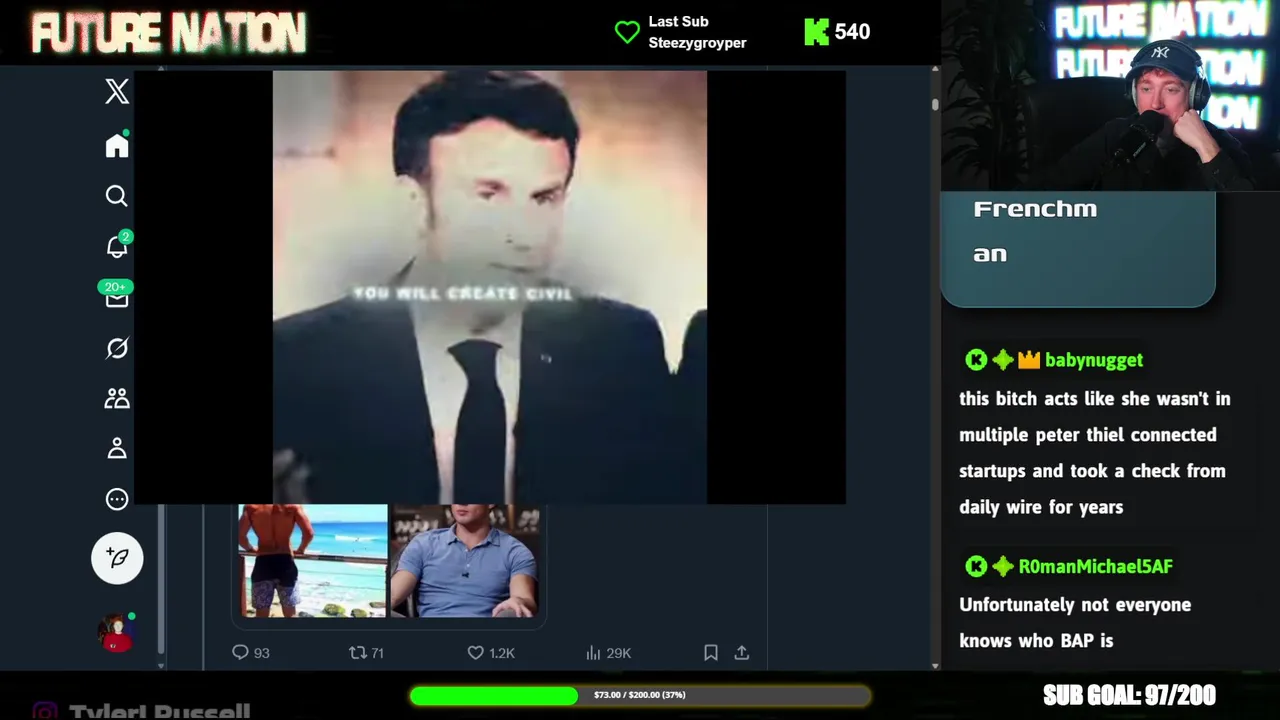Viewport: 1280px width, 720px height.
Task: Click the Frenchman chat bubble
Action: click(x=1078, y=248)
